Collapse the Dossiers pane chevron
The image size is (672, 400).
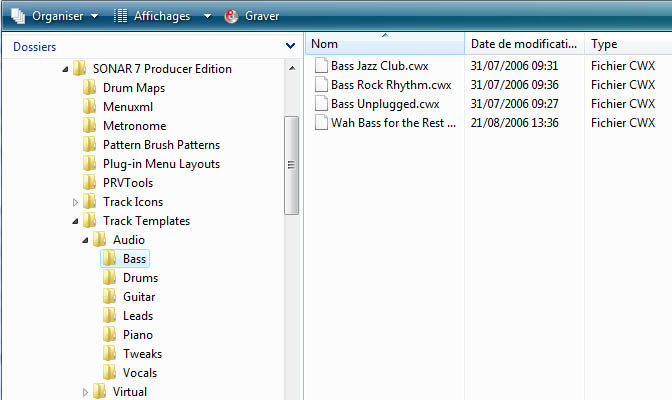click(x=290, y=45)
